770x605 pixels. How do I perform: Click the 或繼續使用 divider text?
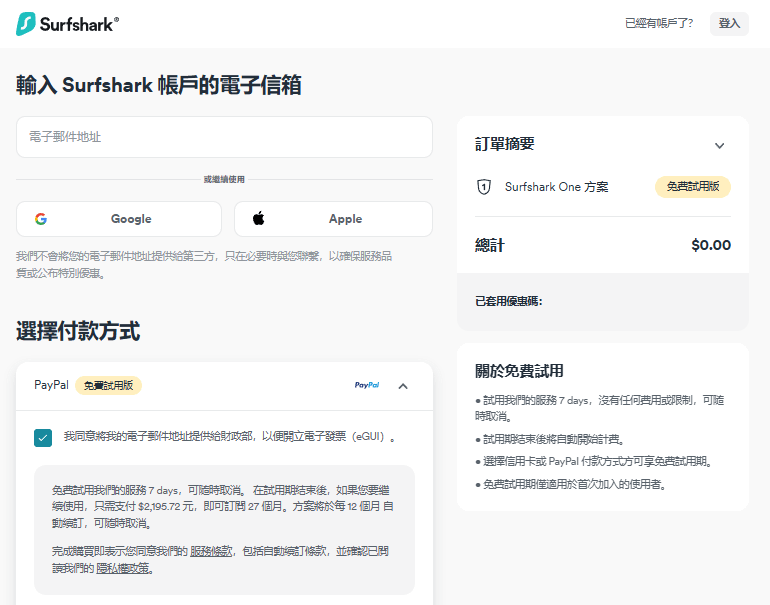pyautogui.click(x=224, y=179)
